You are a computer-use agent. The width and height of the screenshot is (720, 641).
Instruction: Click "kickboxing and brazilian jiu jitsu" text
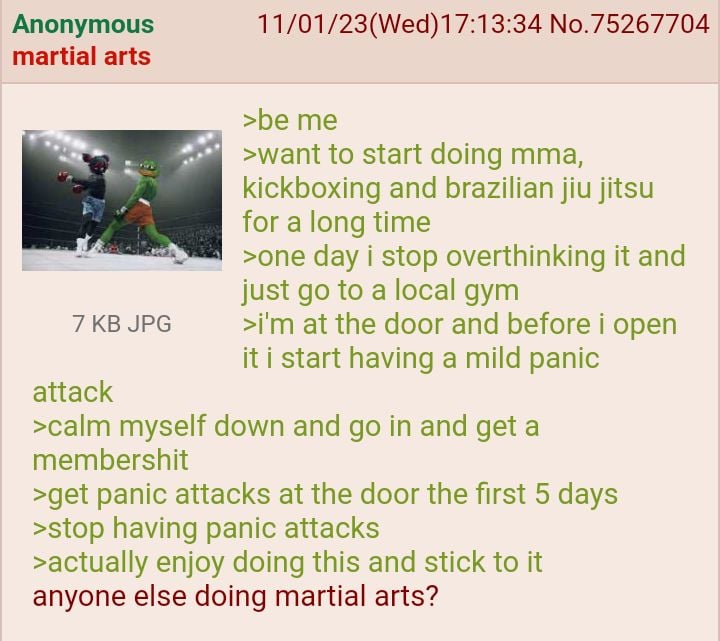(x=448, y=189)
